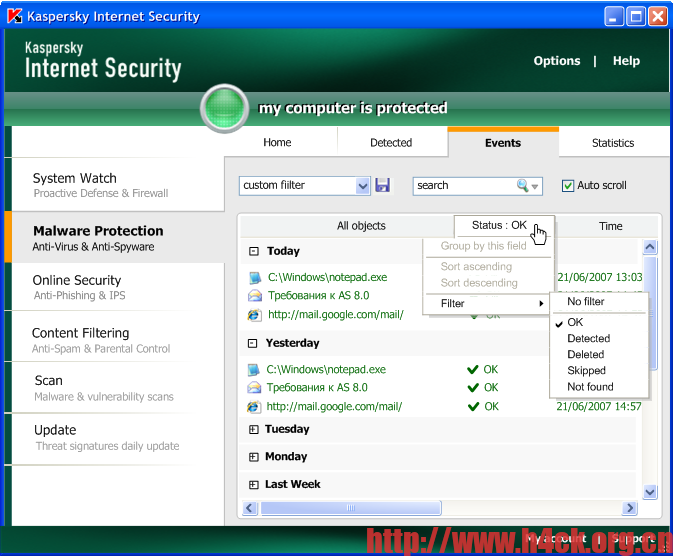The width and height of the screenshot is (673, 556).
Task: Open the Update section in sidebar
Action: click(118, 437)
